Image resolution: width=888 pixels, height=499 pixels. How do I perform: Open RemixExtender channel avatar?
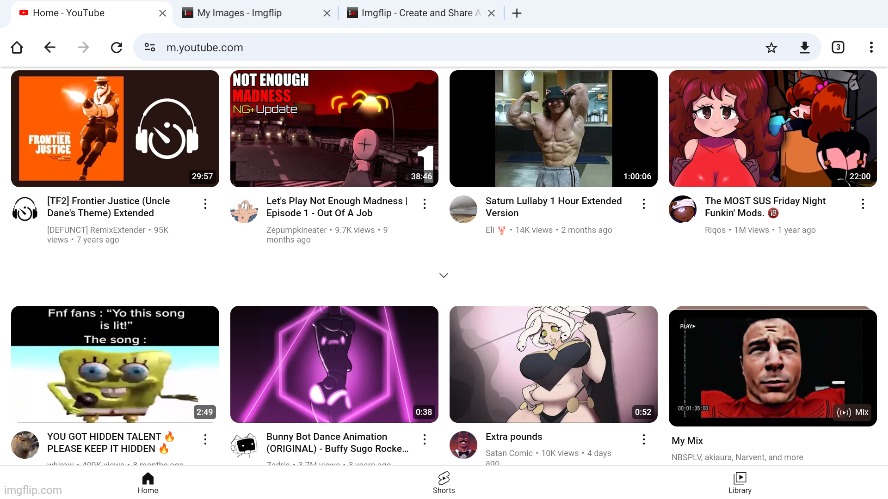tap(25, 210)
